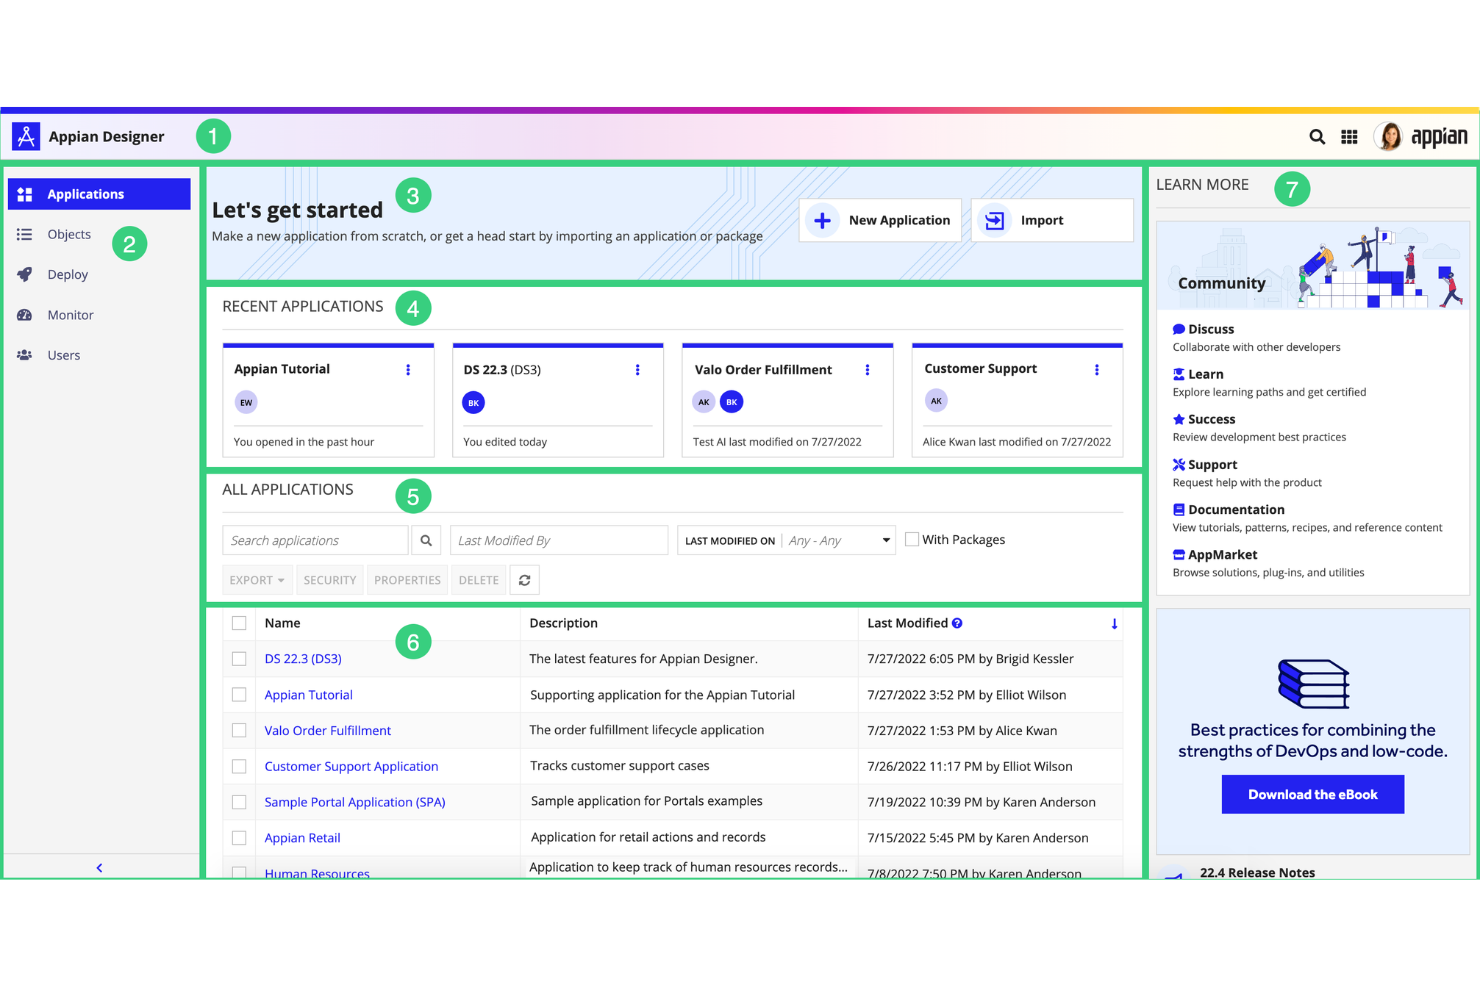Open DS 22.3 card options menu
The image size is (1480, 987).
click(x=637, y=370)
